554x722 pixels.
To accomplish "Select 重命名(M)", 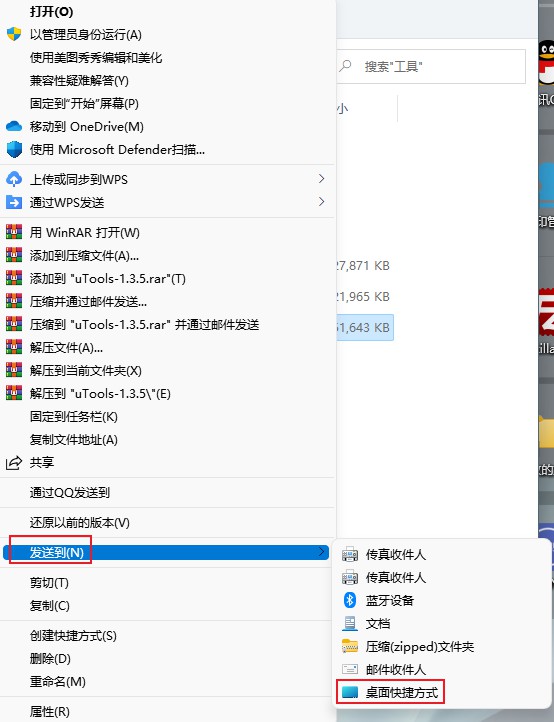I will tap(58, 681).
